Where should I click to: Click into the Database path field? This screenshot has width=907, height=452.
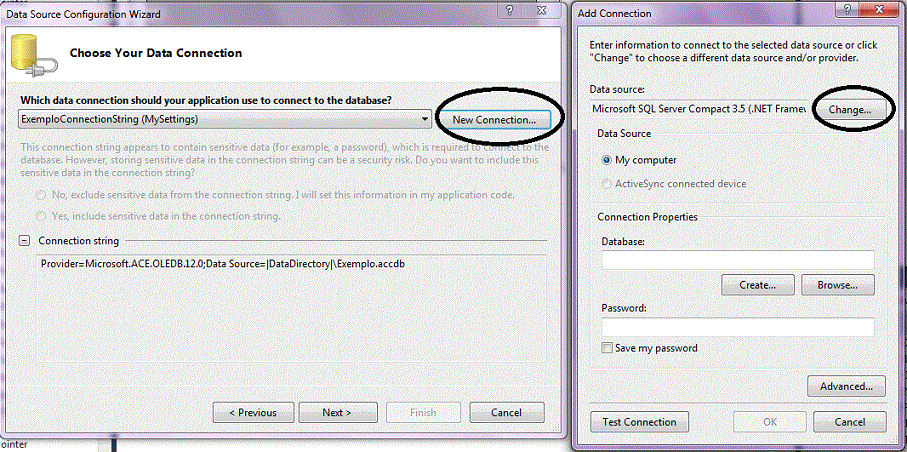tap(738, 260)
